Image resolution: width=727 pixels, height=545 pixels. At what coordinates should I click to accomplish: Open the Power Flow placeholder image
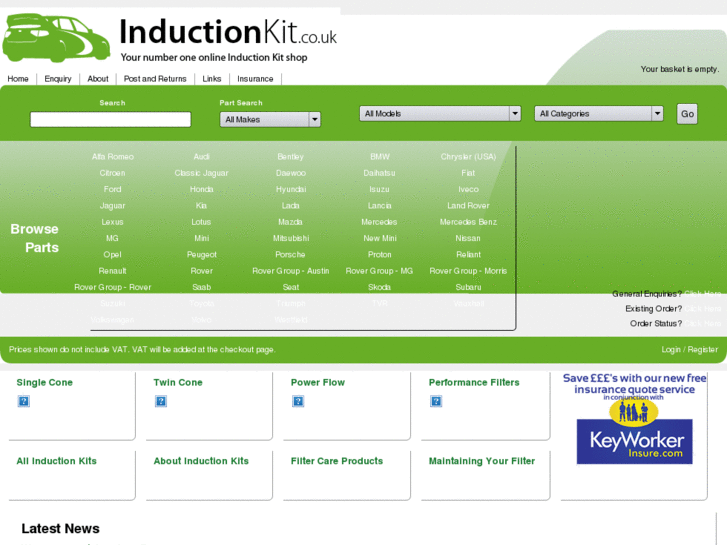[x=298, y=401]
